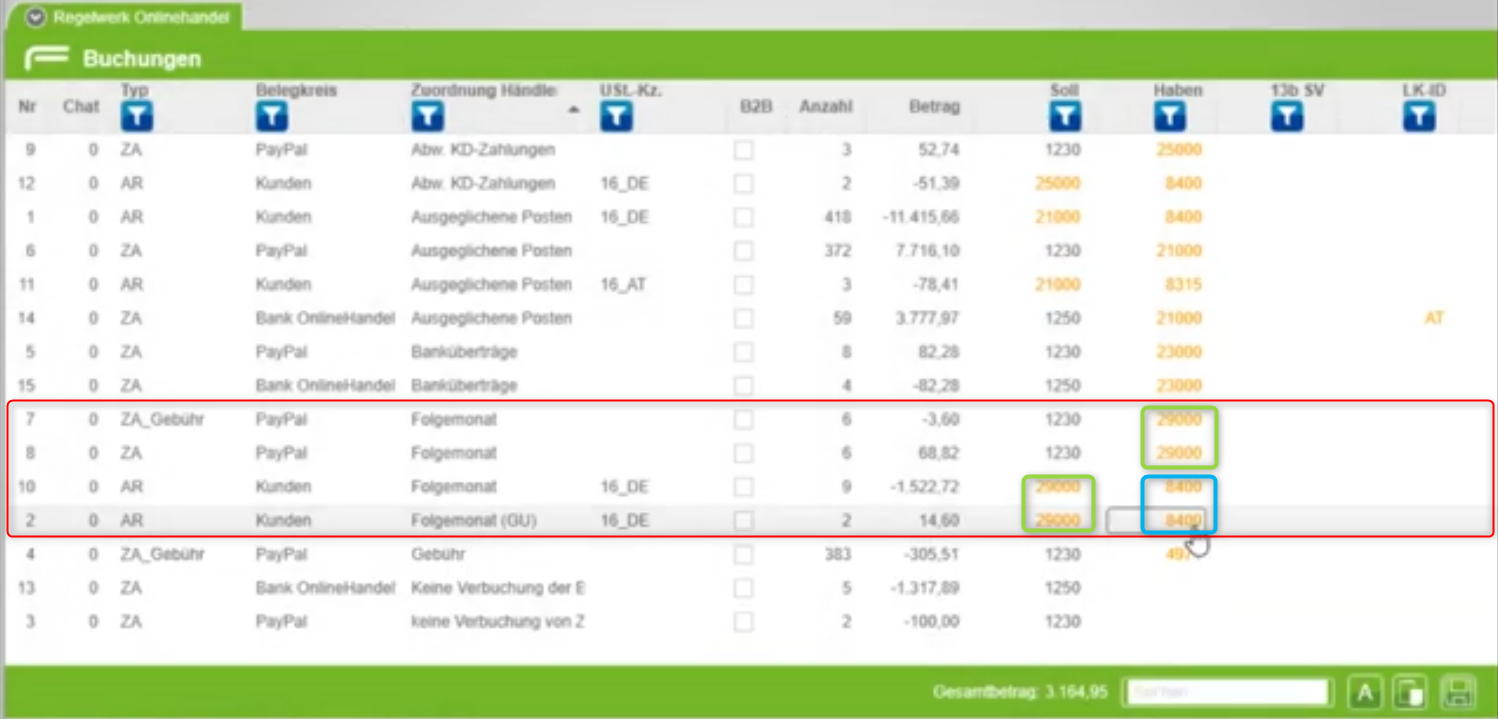The width and height of the screenshot is (1498, 719).
Task: Click the 13b SV filter icon
Action: point(1288,117)
